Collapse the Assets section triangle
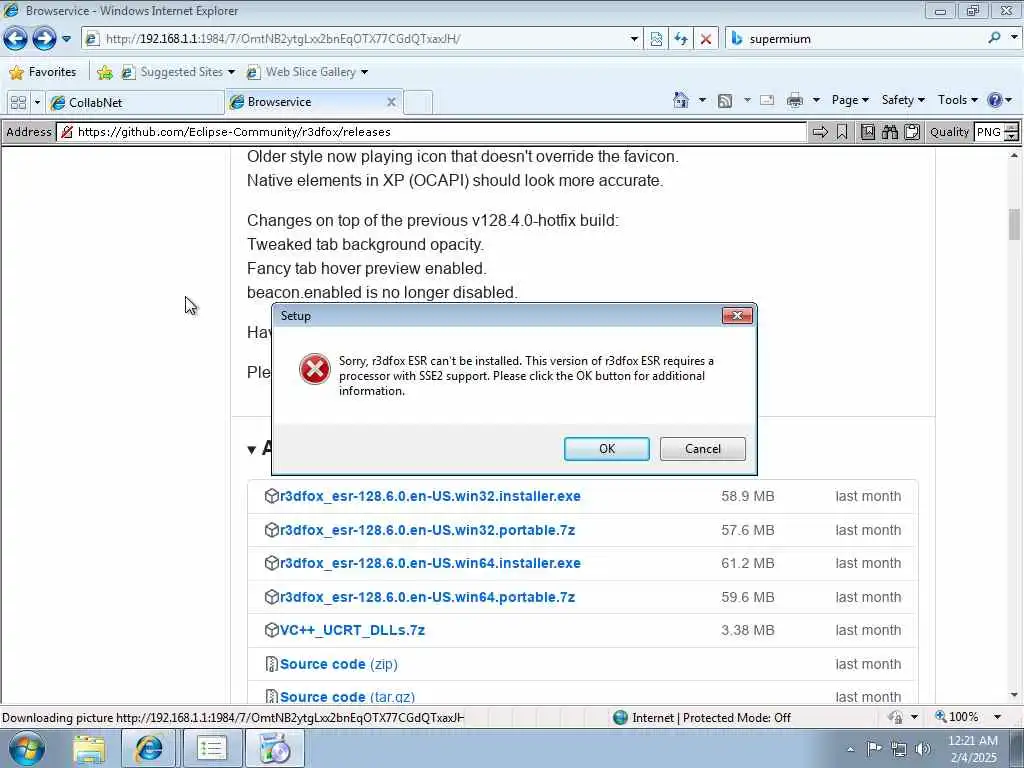Image resolution: width=1024 pixels, height=768 pixels. 252,449
